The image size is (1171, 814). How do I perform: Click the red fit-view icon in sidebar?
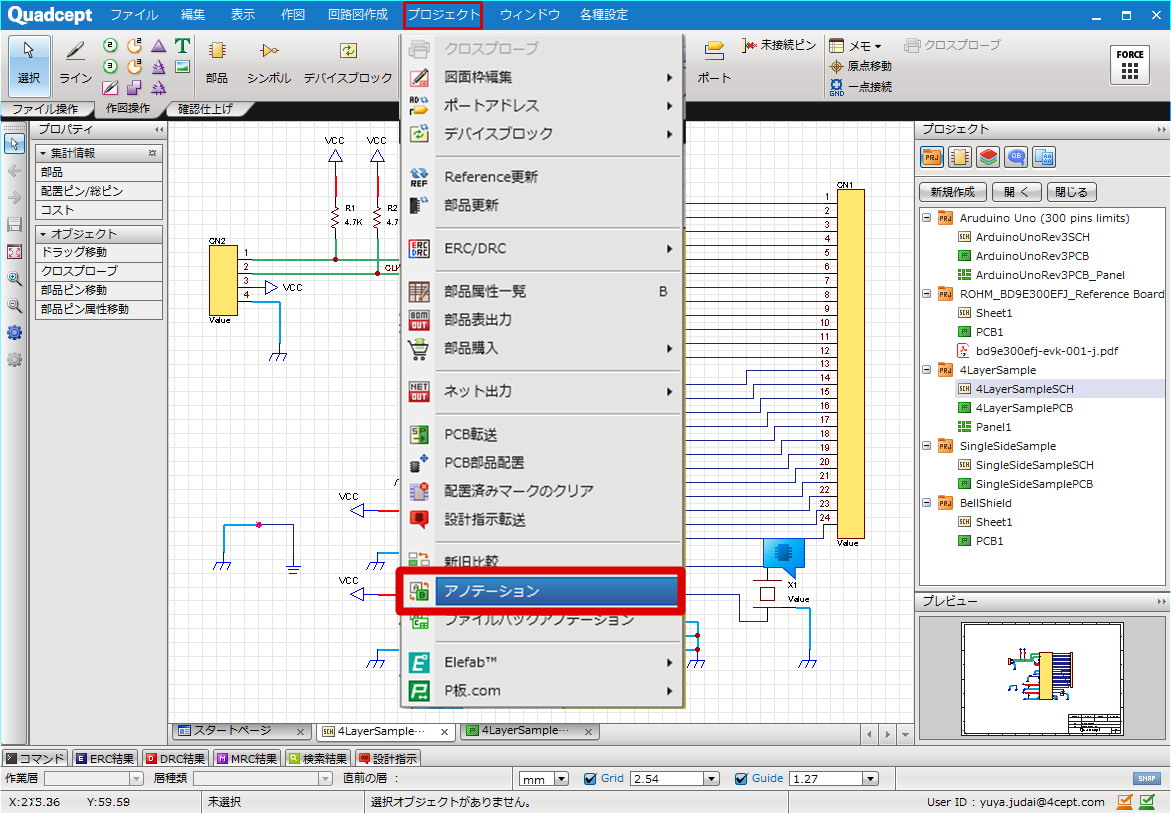click(x=14, y=252)
